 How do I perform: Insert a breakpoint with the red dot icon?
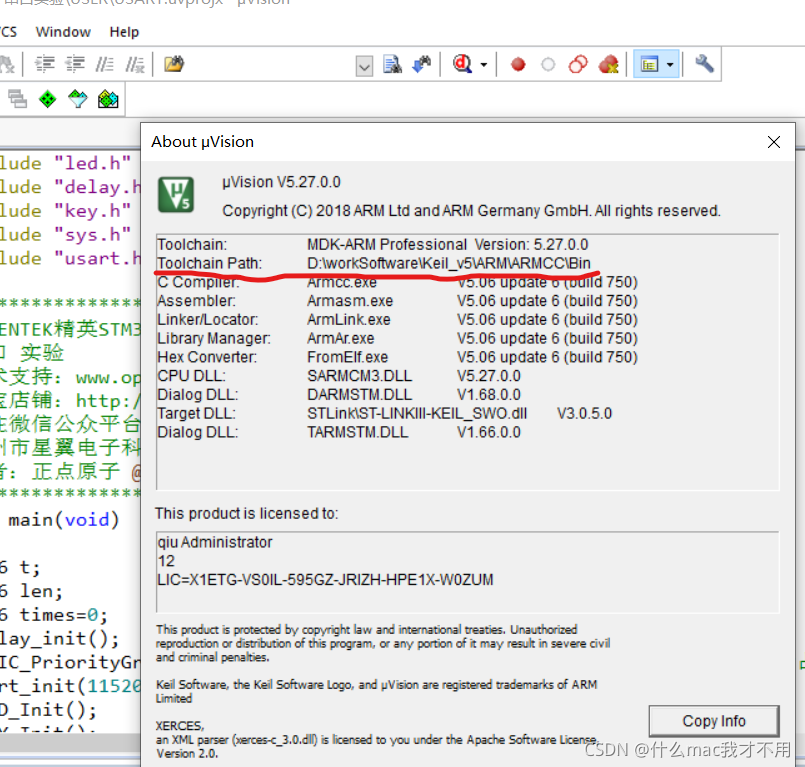[x=518, y=65]
